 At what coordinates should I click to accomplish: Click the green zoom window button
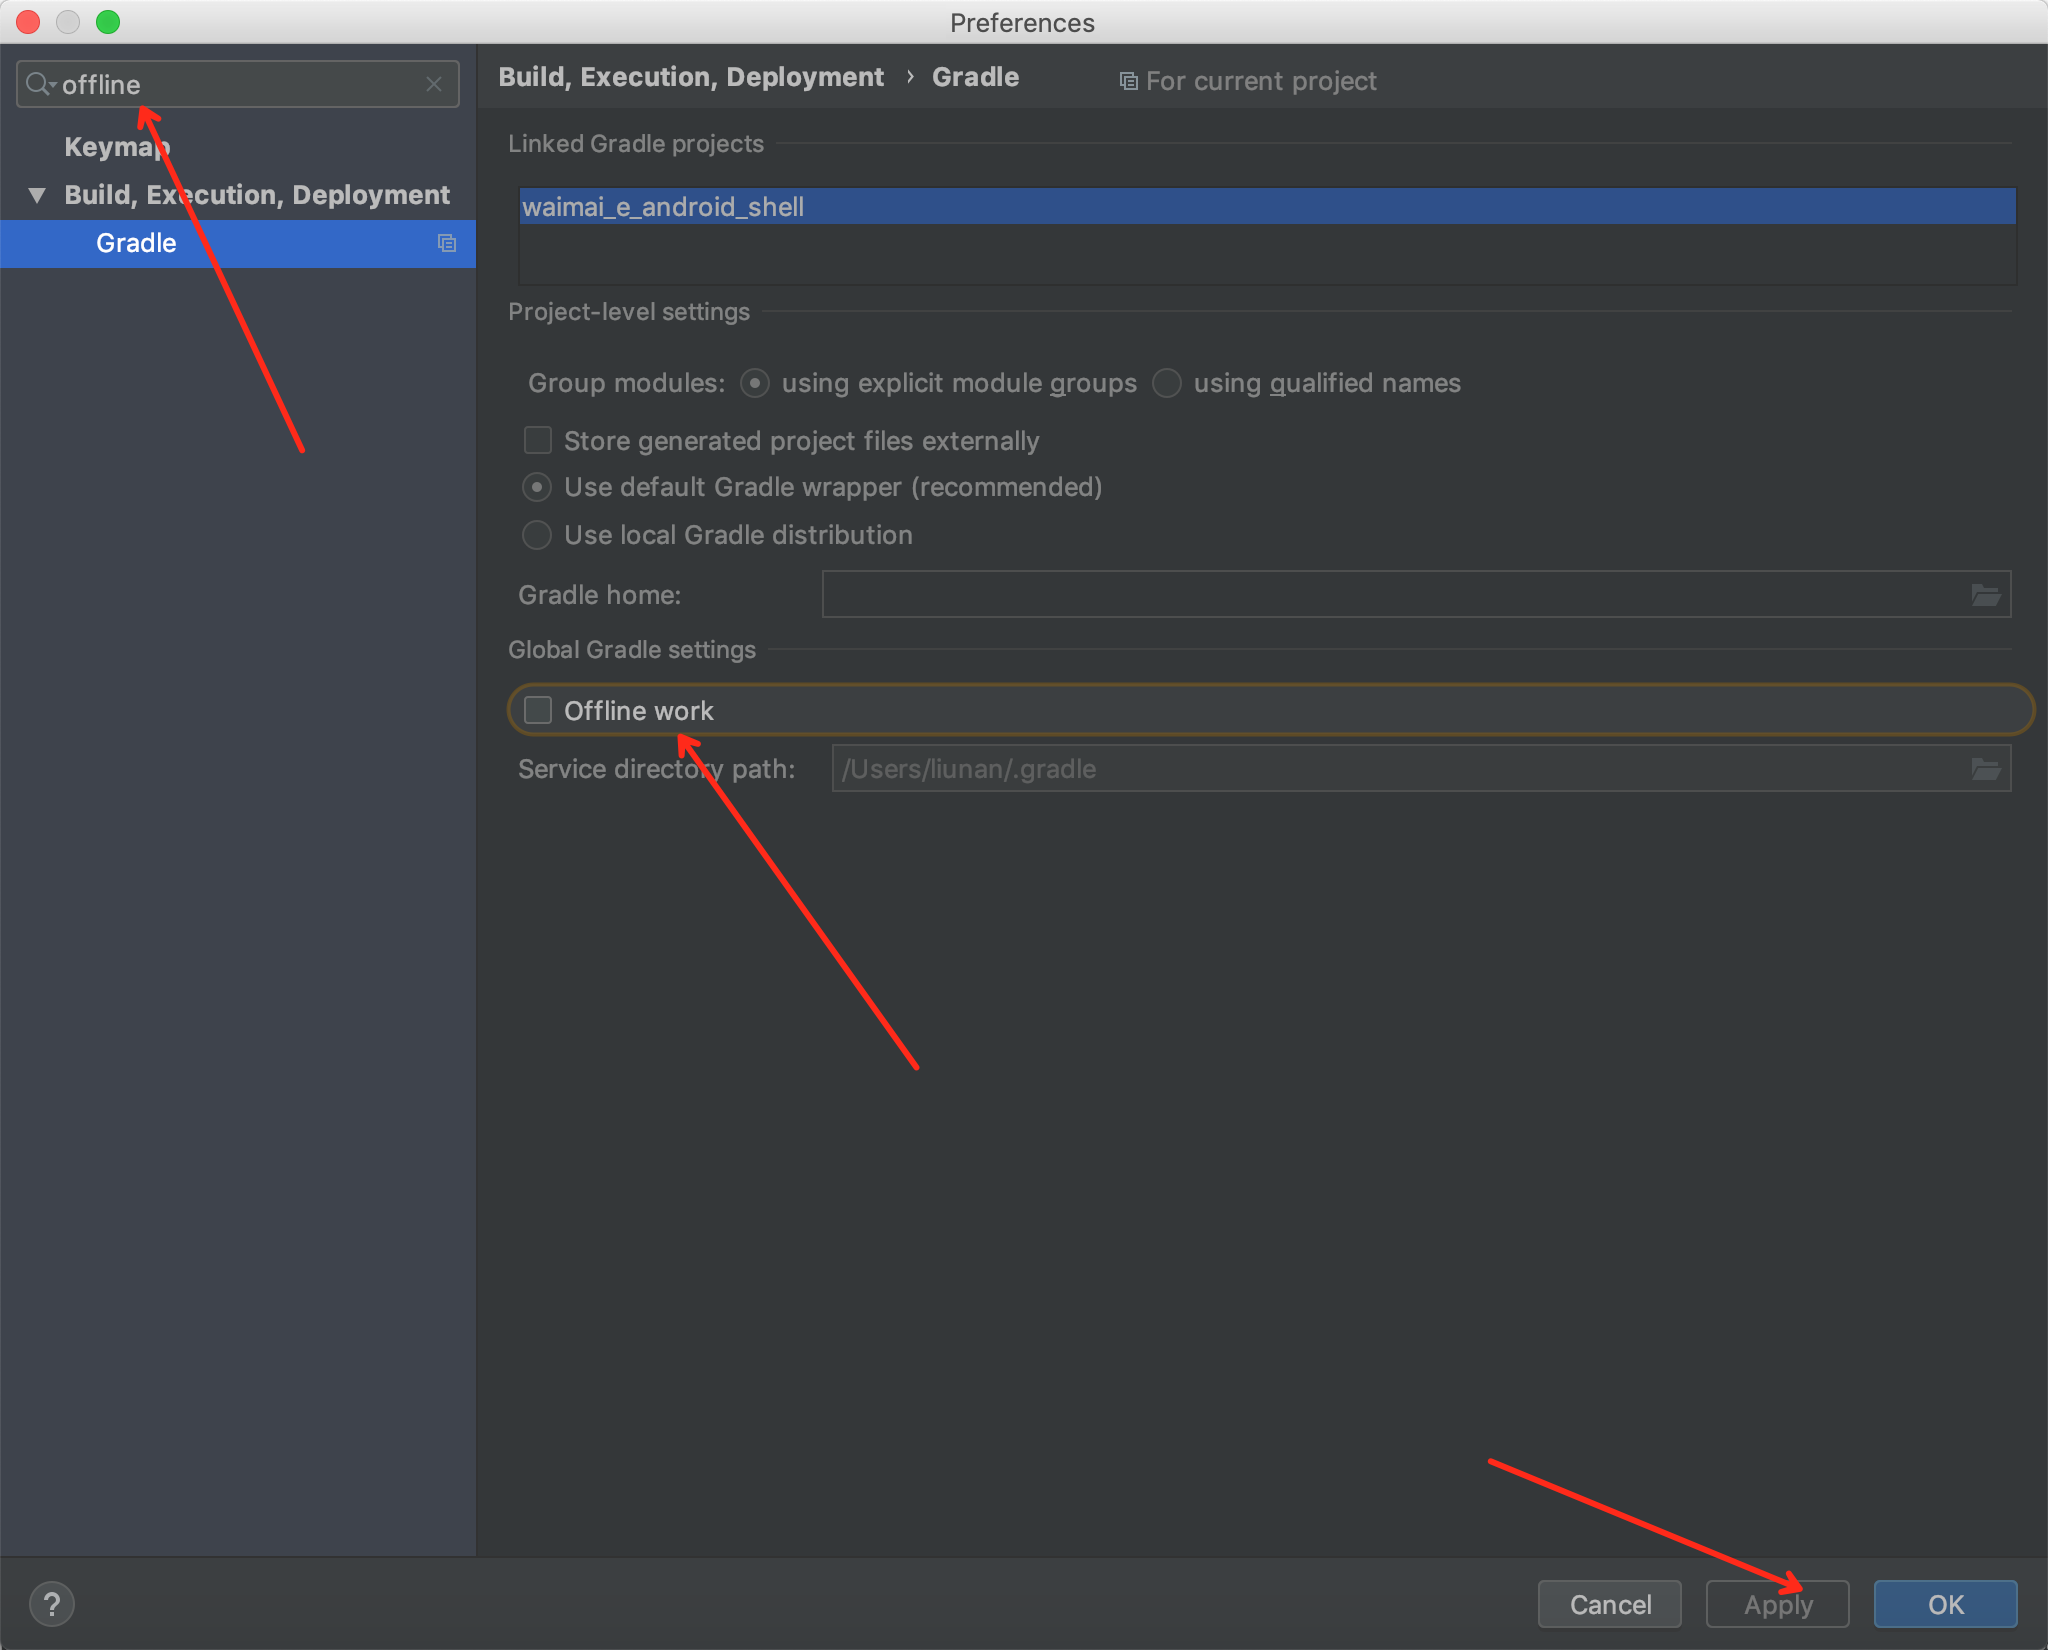pyautogui.click(x=108, y=22)
